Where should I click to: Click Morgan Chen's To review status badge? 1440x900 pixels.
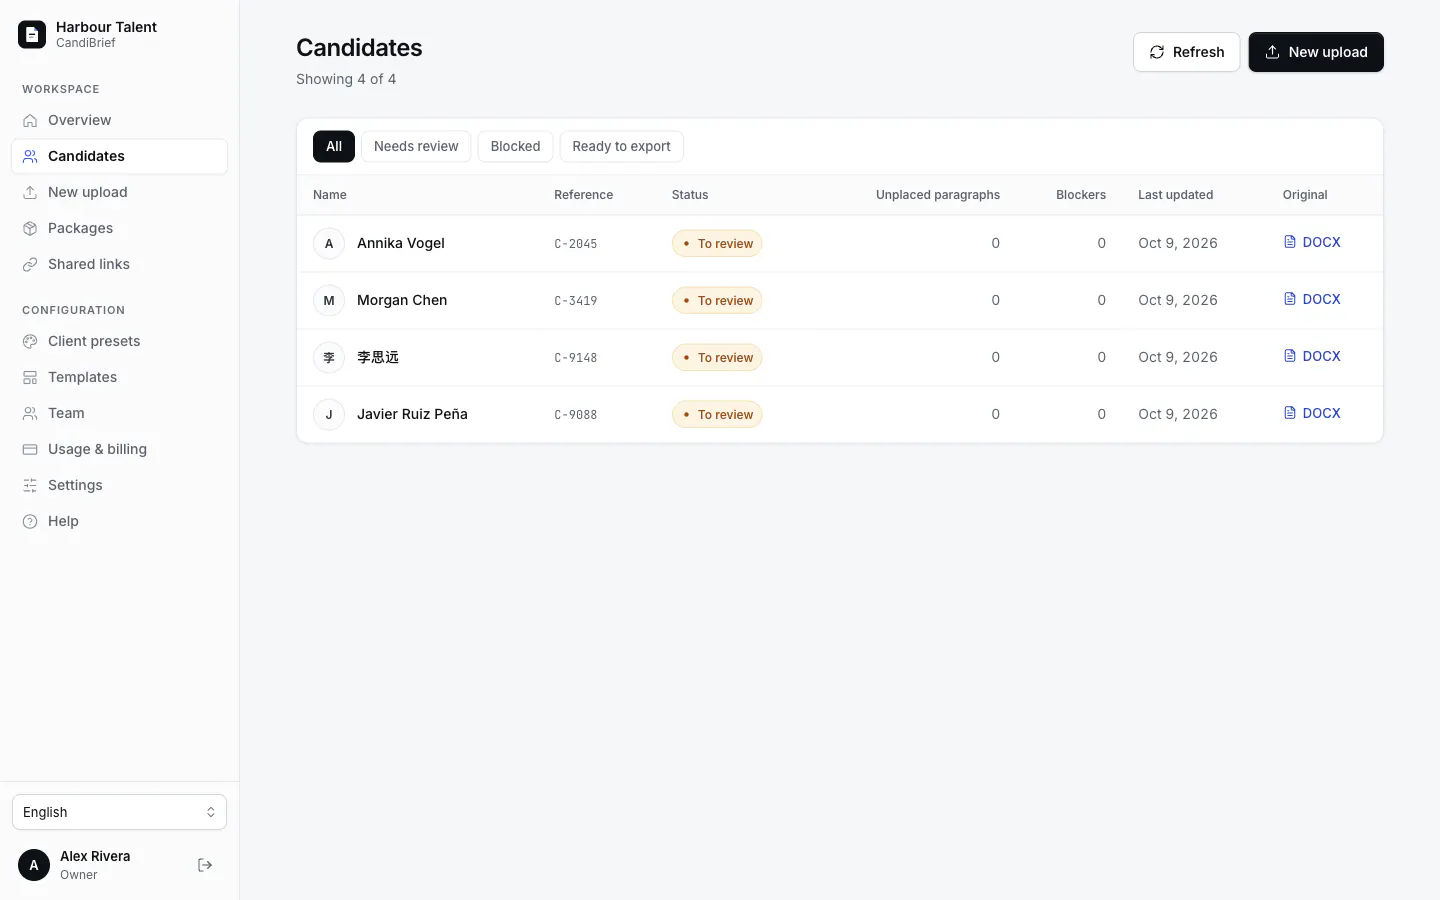tap(717, 300)
